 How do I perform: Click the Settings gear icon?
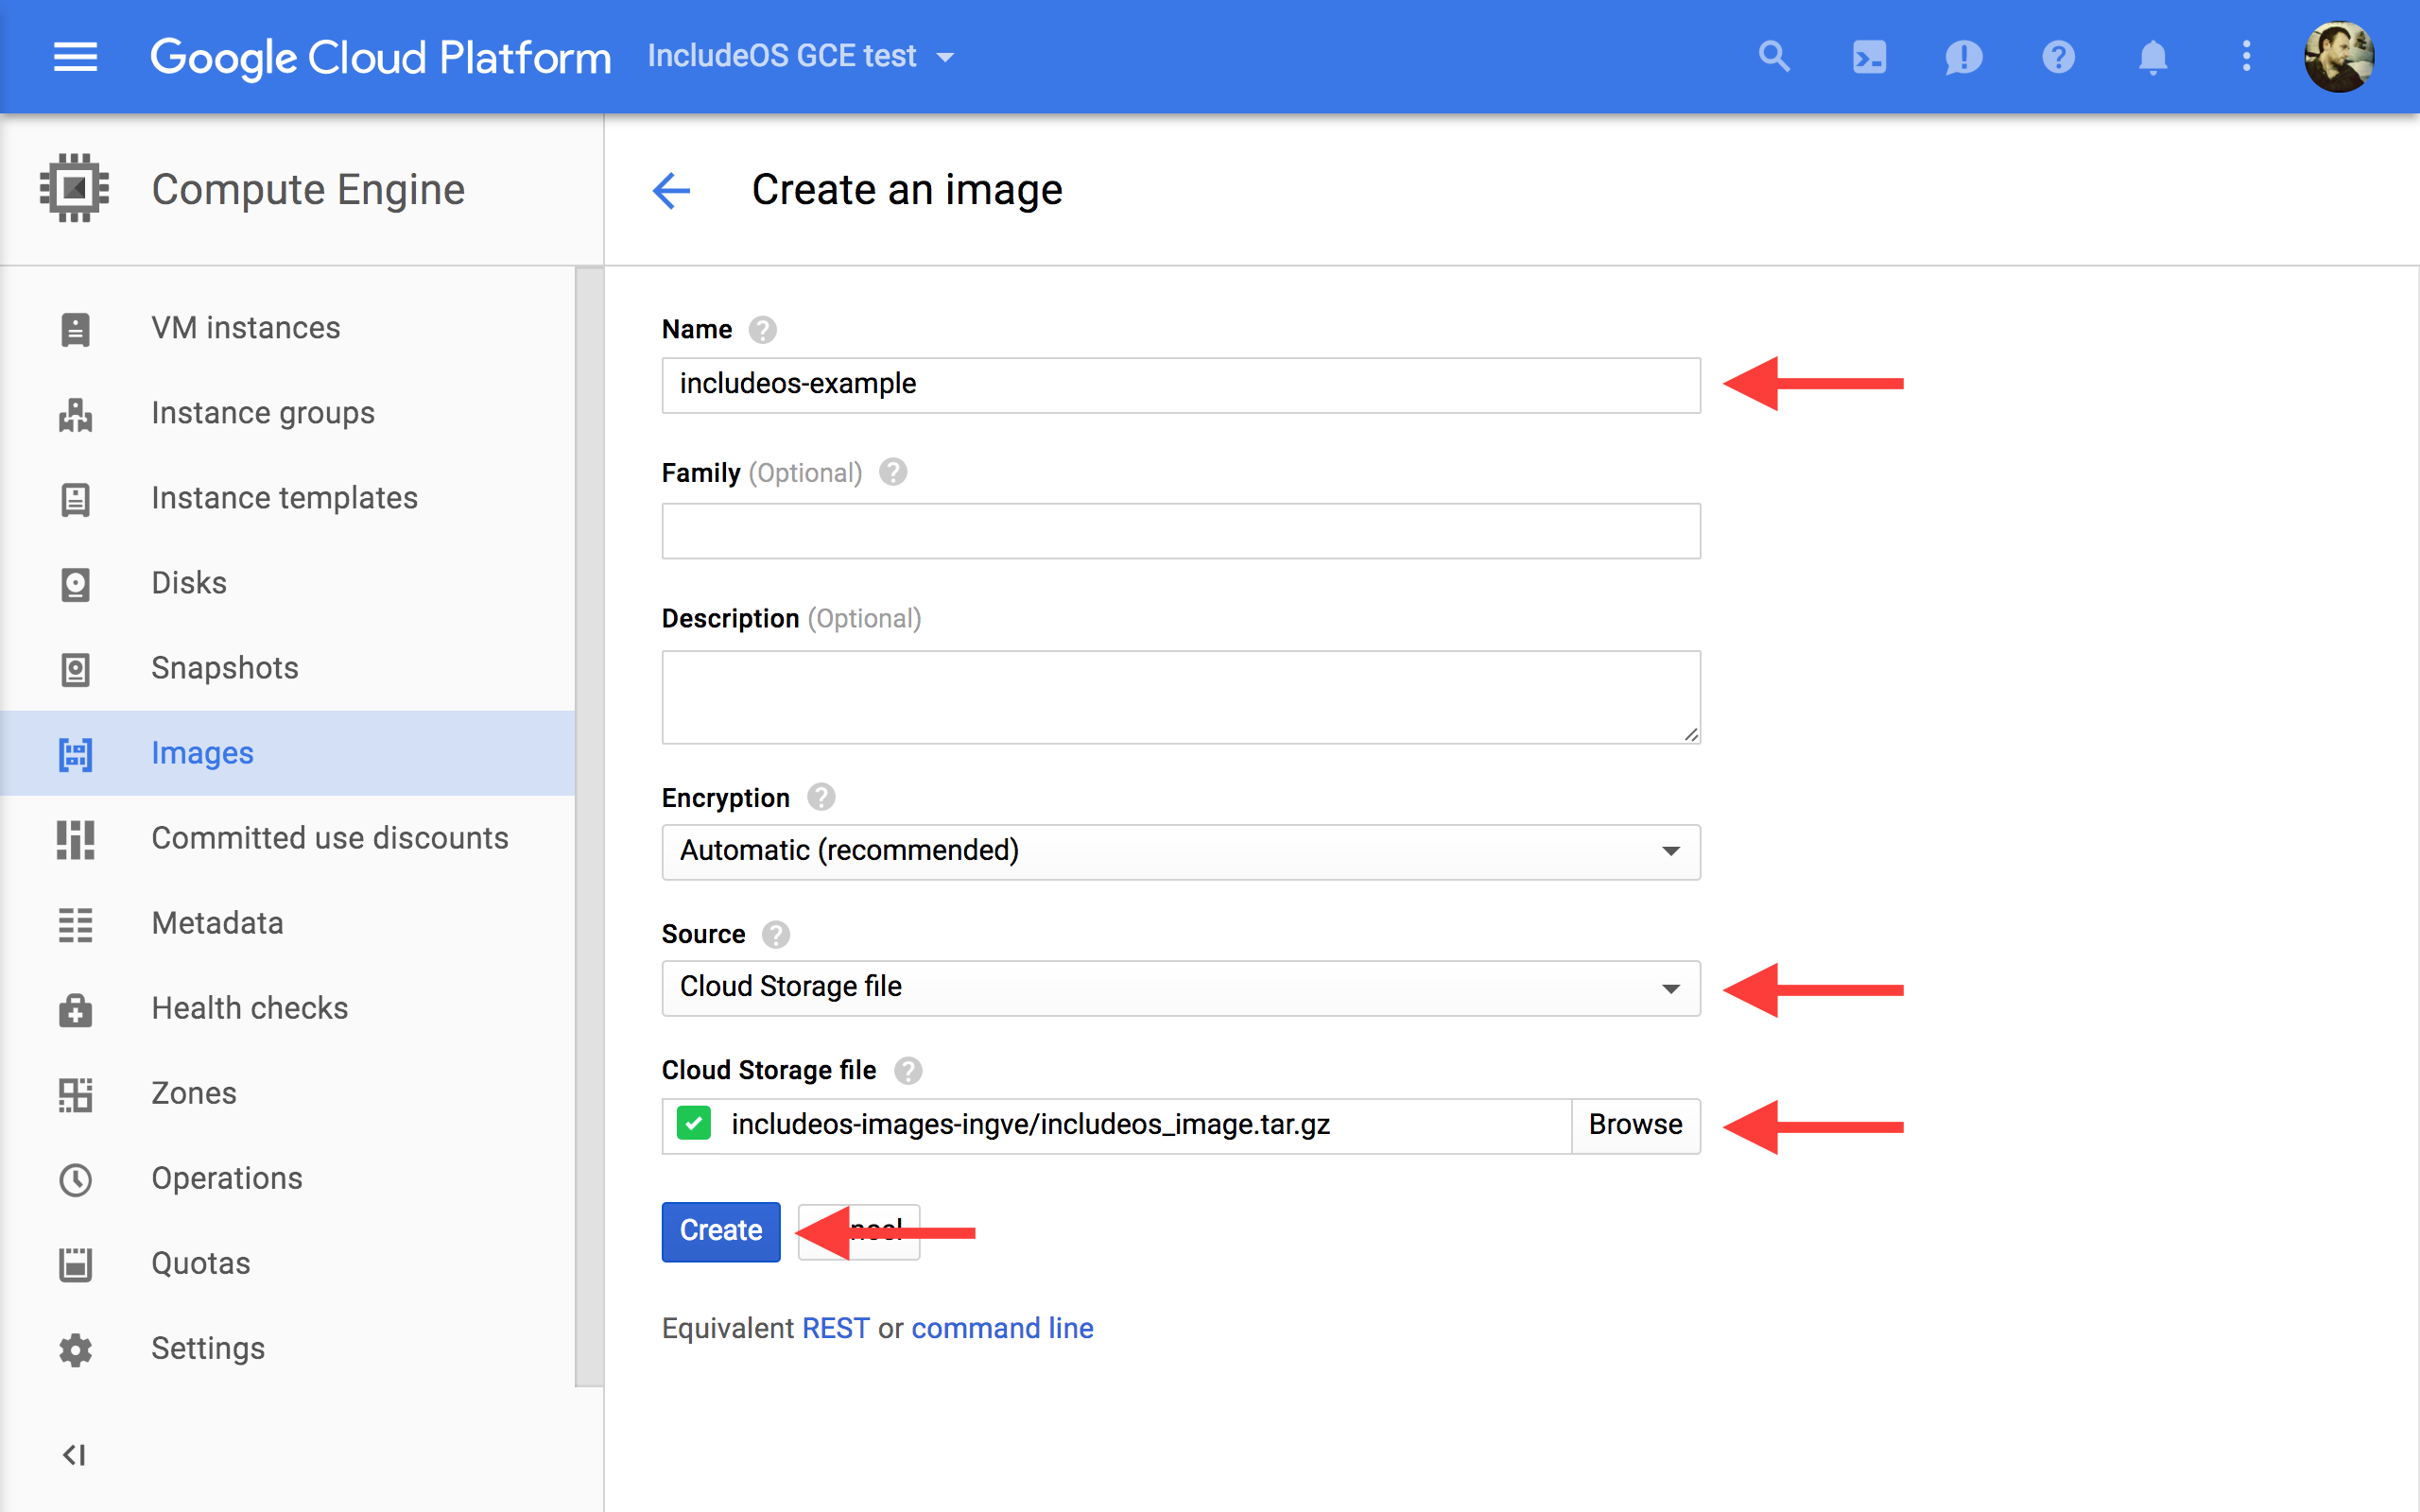(x=76, y=1349)
